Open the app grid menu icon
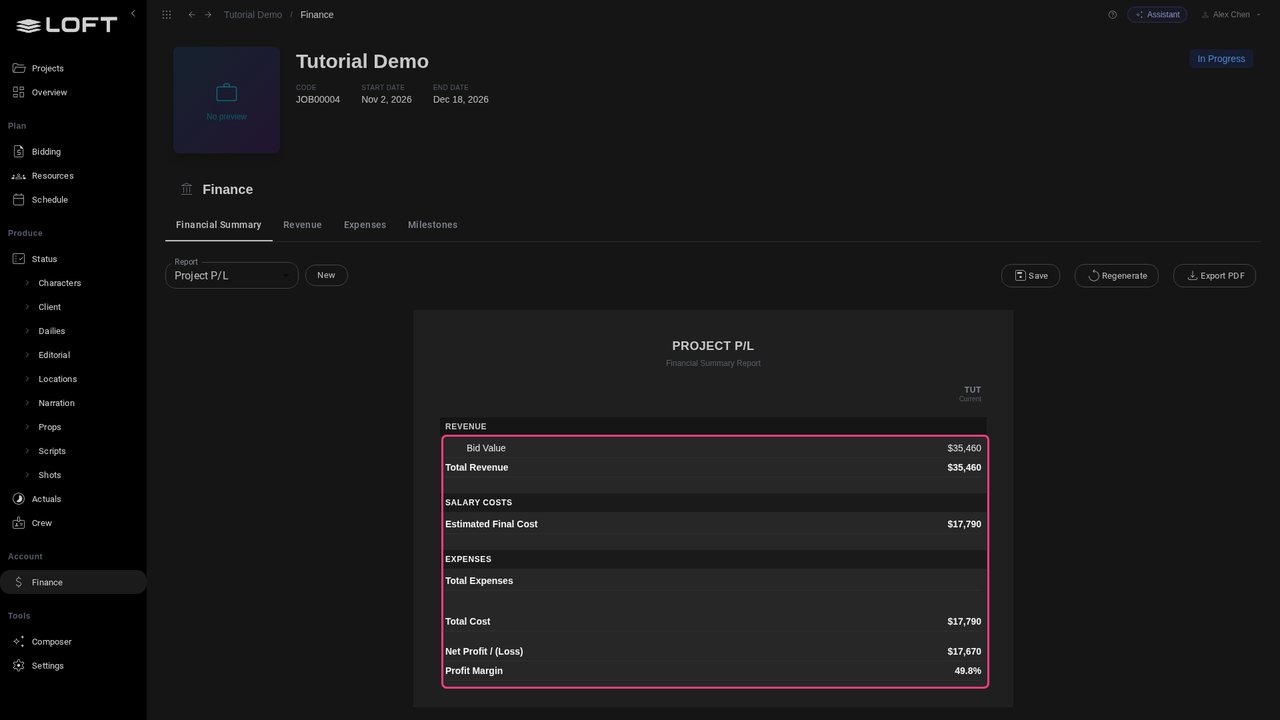 166,15
